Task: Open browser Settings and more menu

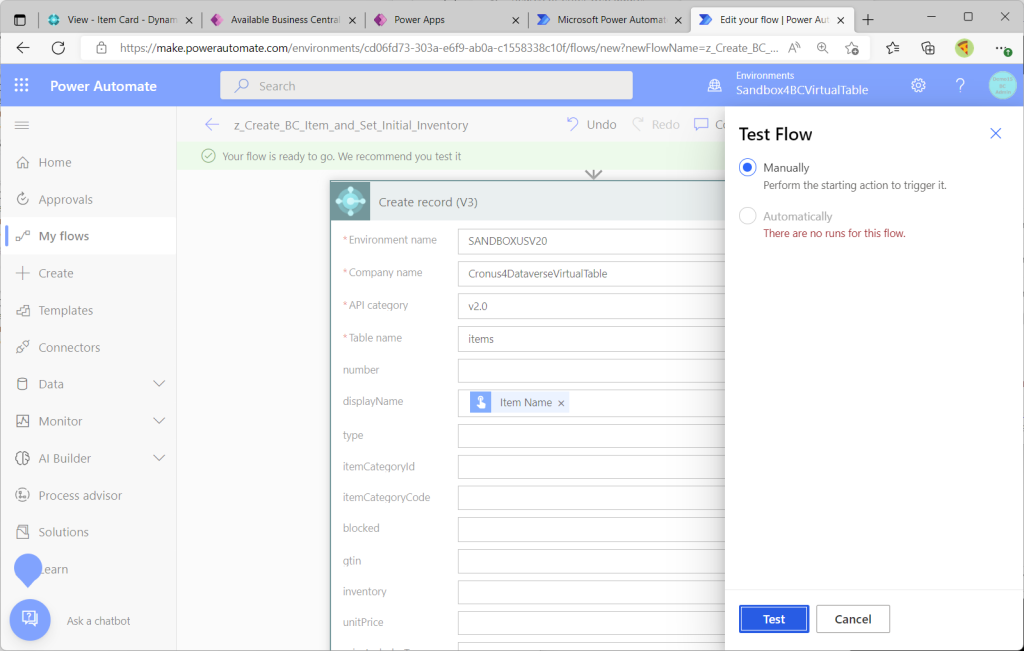Action: 1002,48
